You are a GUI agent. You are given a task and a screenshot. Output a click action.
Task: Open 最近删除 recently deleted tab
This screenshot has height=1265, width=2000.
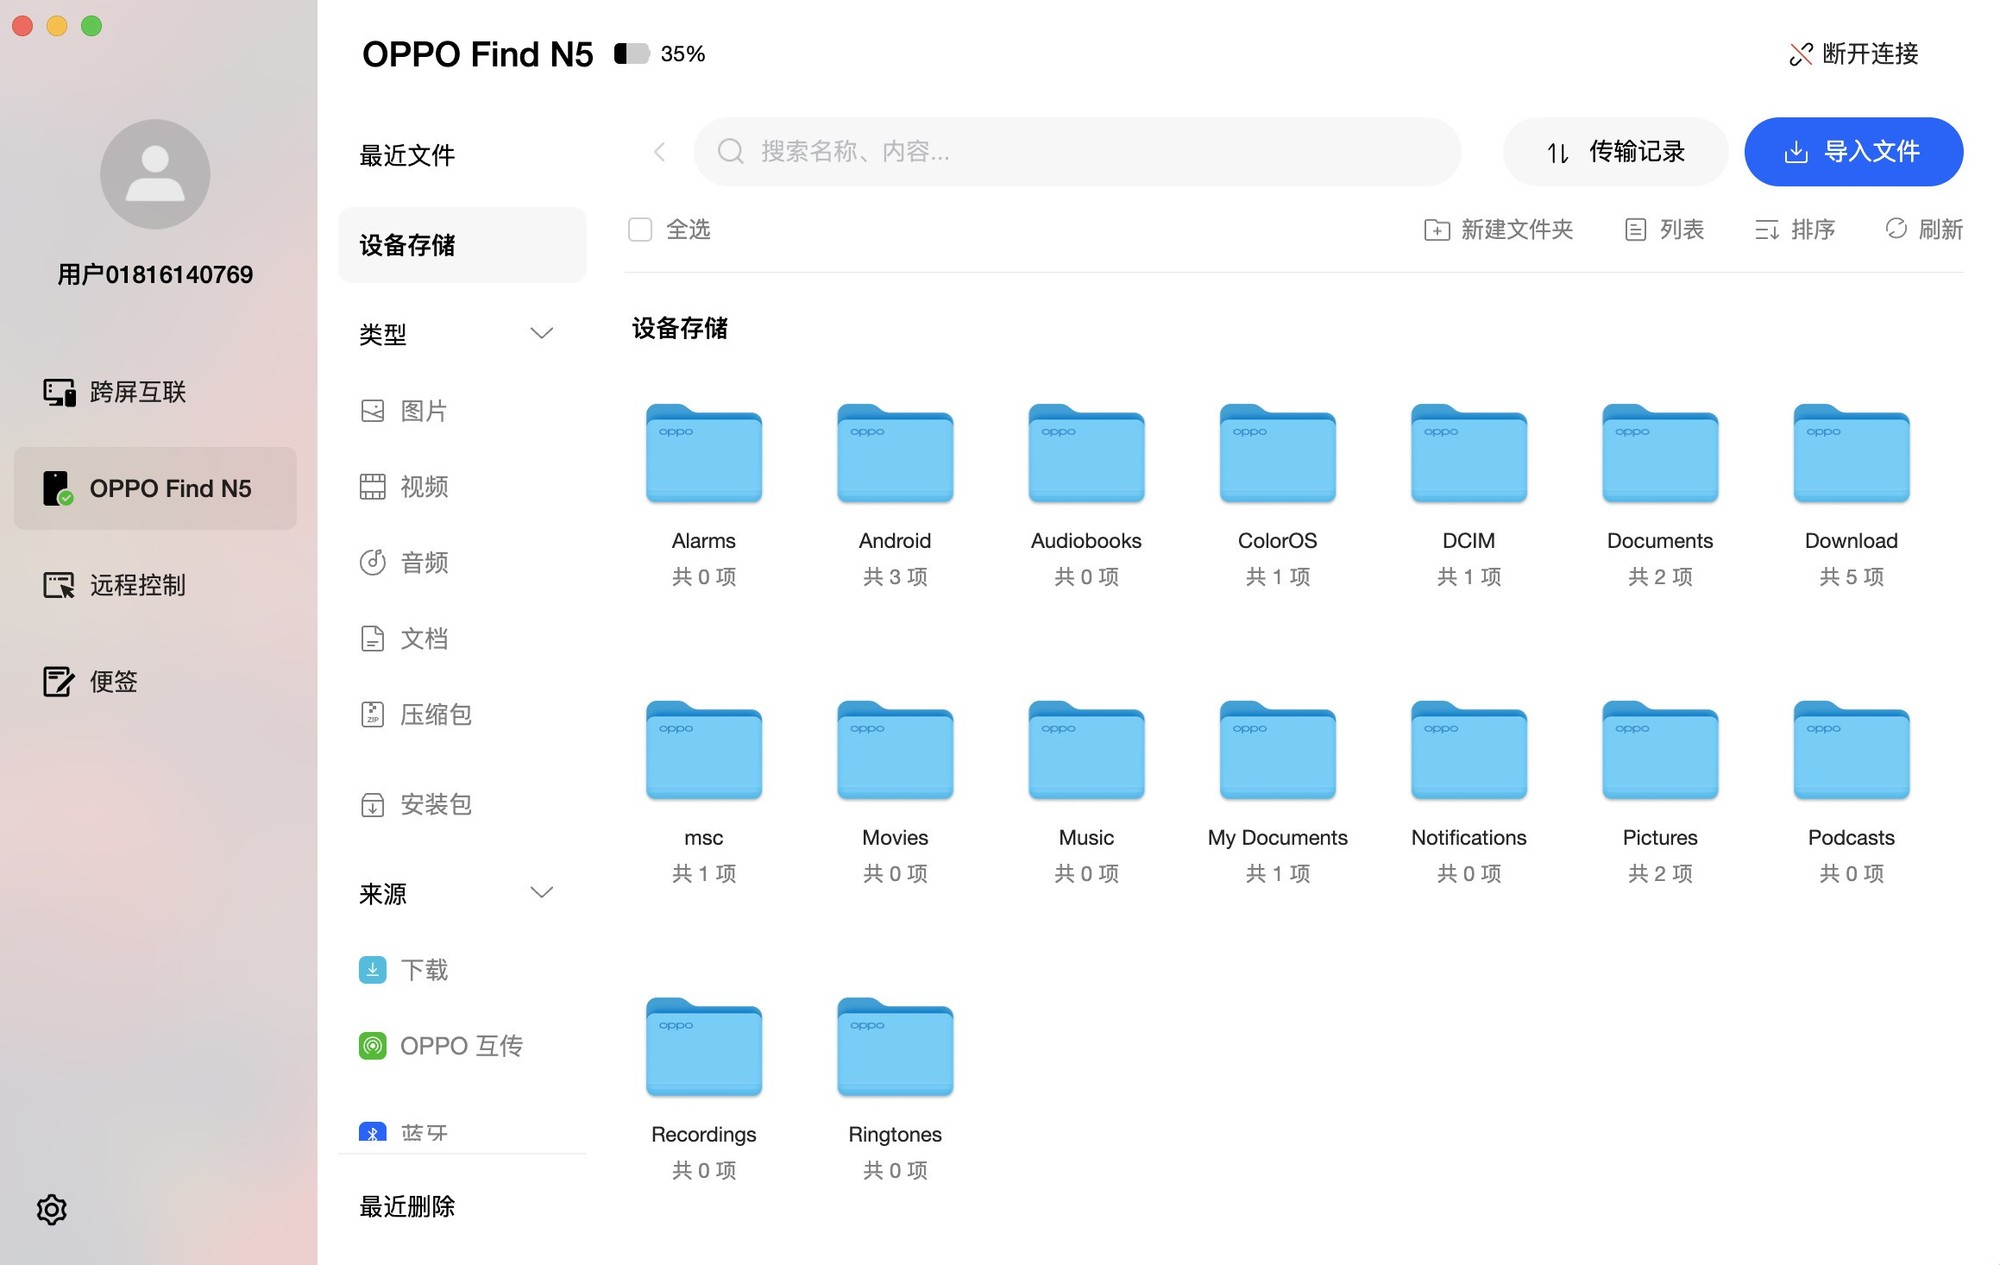(407, 1206)
